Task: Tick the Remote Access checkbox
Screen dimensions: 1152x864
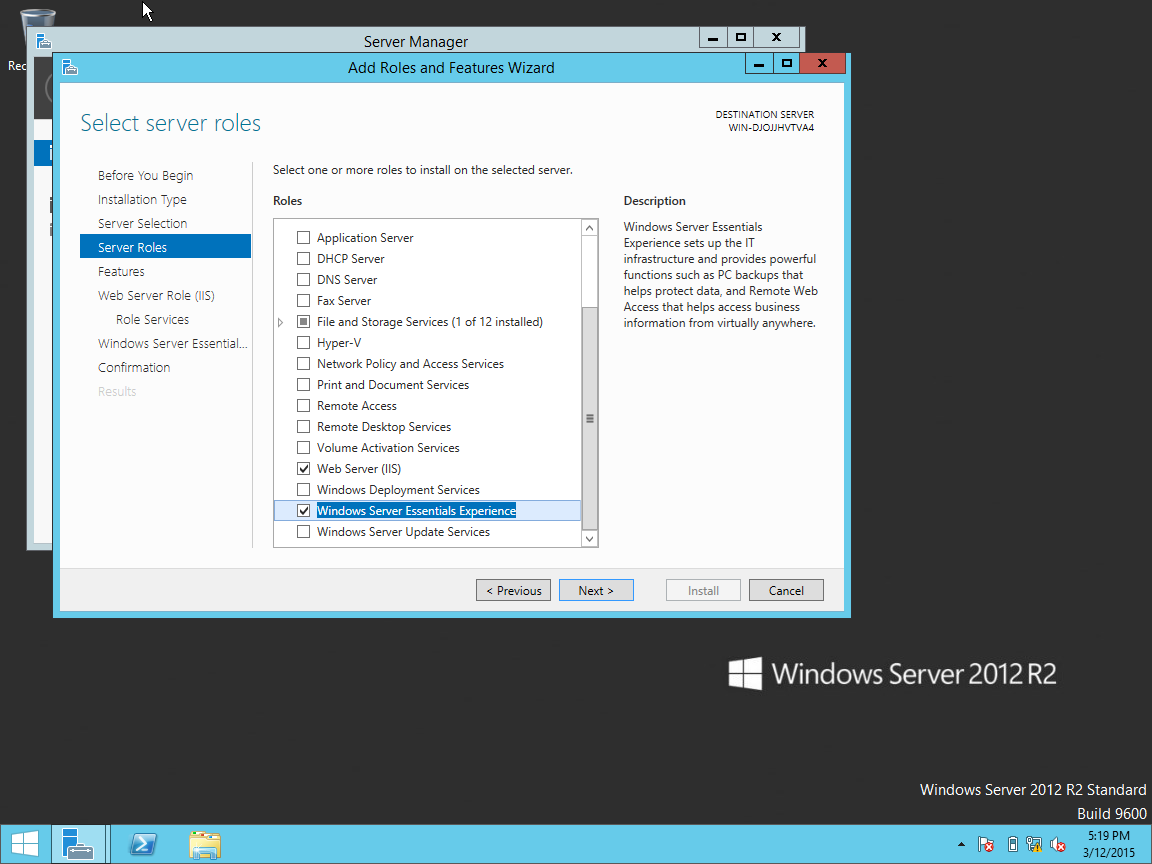Action: point(303,406)
